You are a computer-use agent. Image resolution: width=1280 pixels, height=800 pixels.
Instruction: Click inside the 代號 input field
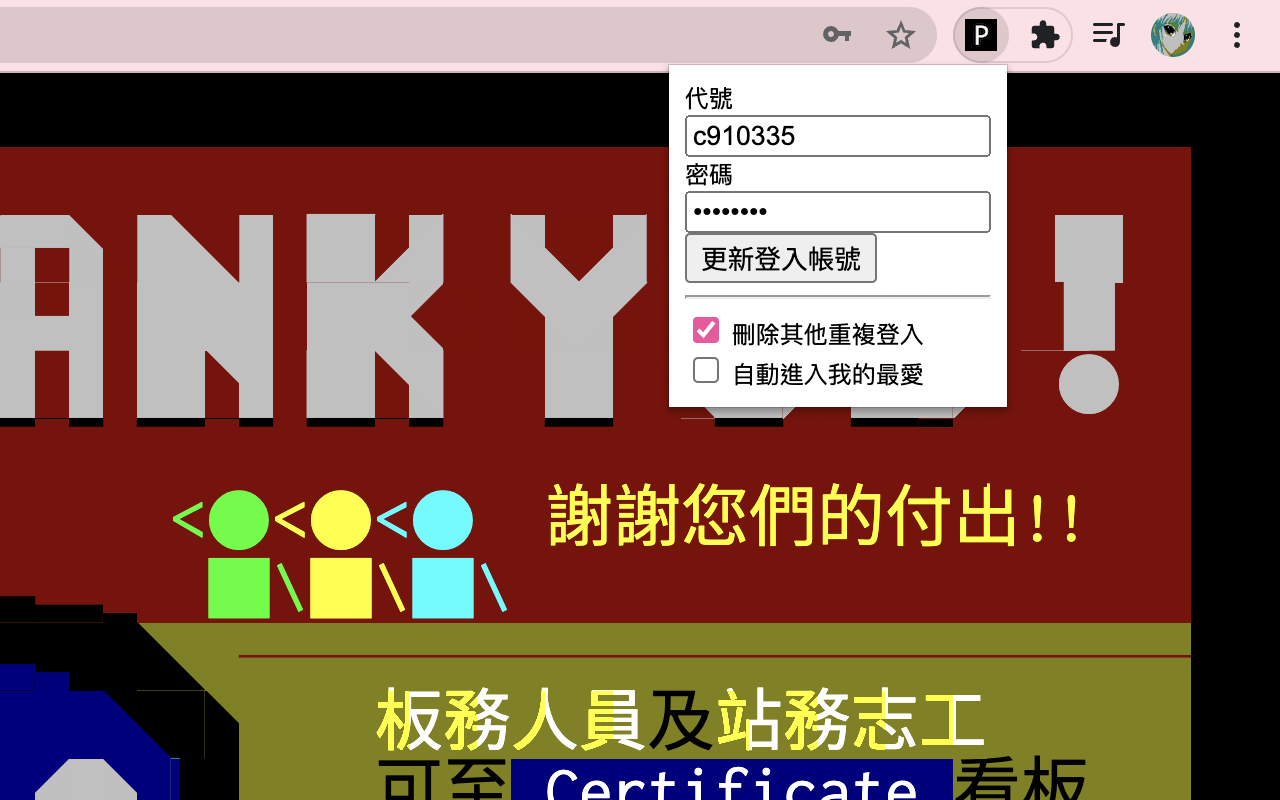(838, 136)
